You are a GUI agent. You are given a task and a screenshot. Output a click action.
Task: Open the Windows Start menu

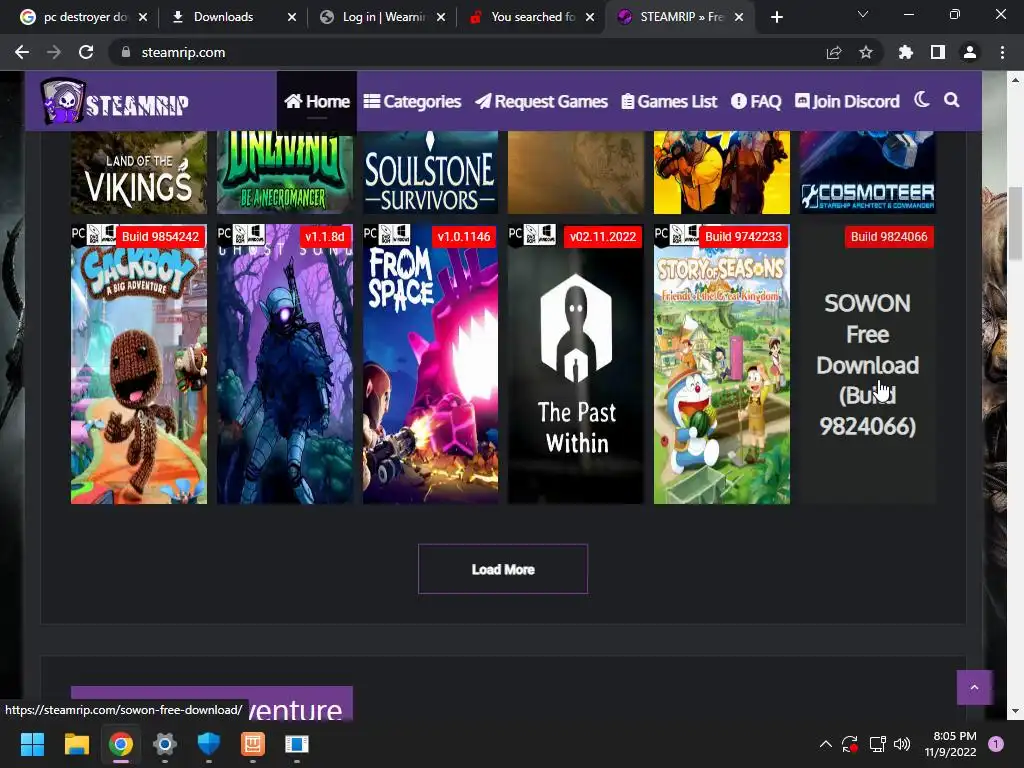pos(32,744)
